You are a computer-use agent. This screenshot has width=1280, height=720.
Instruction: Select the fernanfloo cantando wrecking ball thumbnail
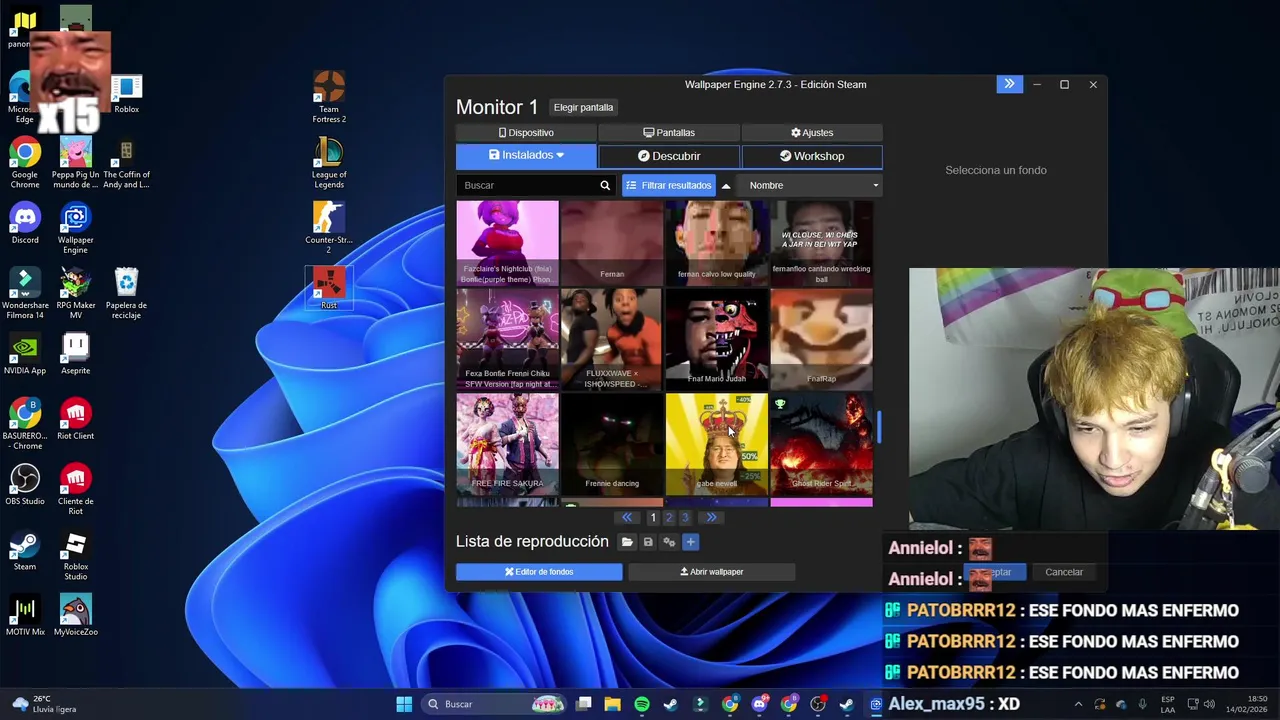click(821, 241)
